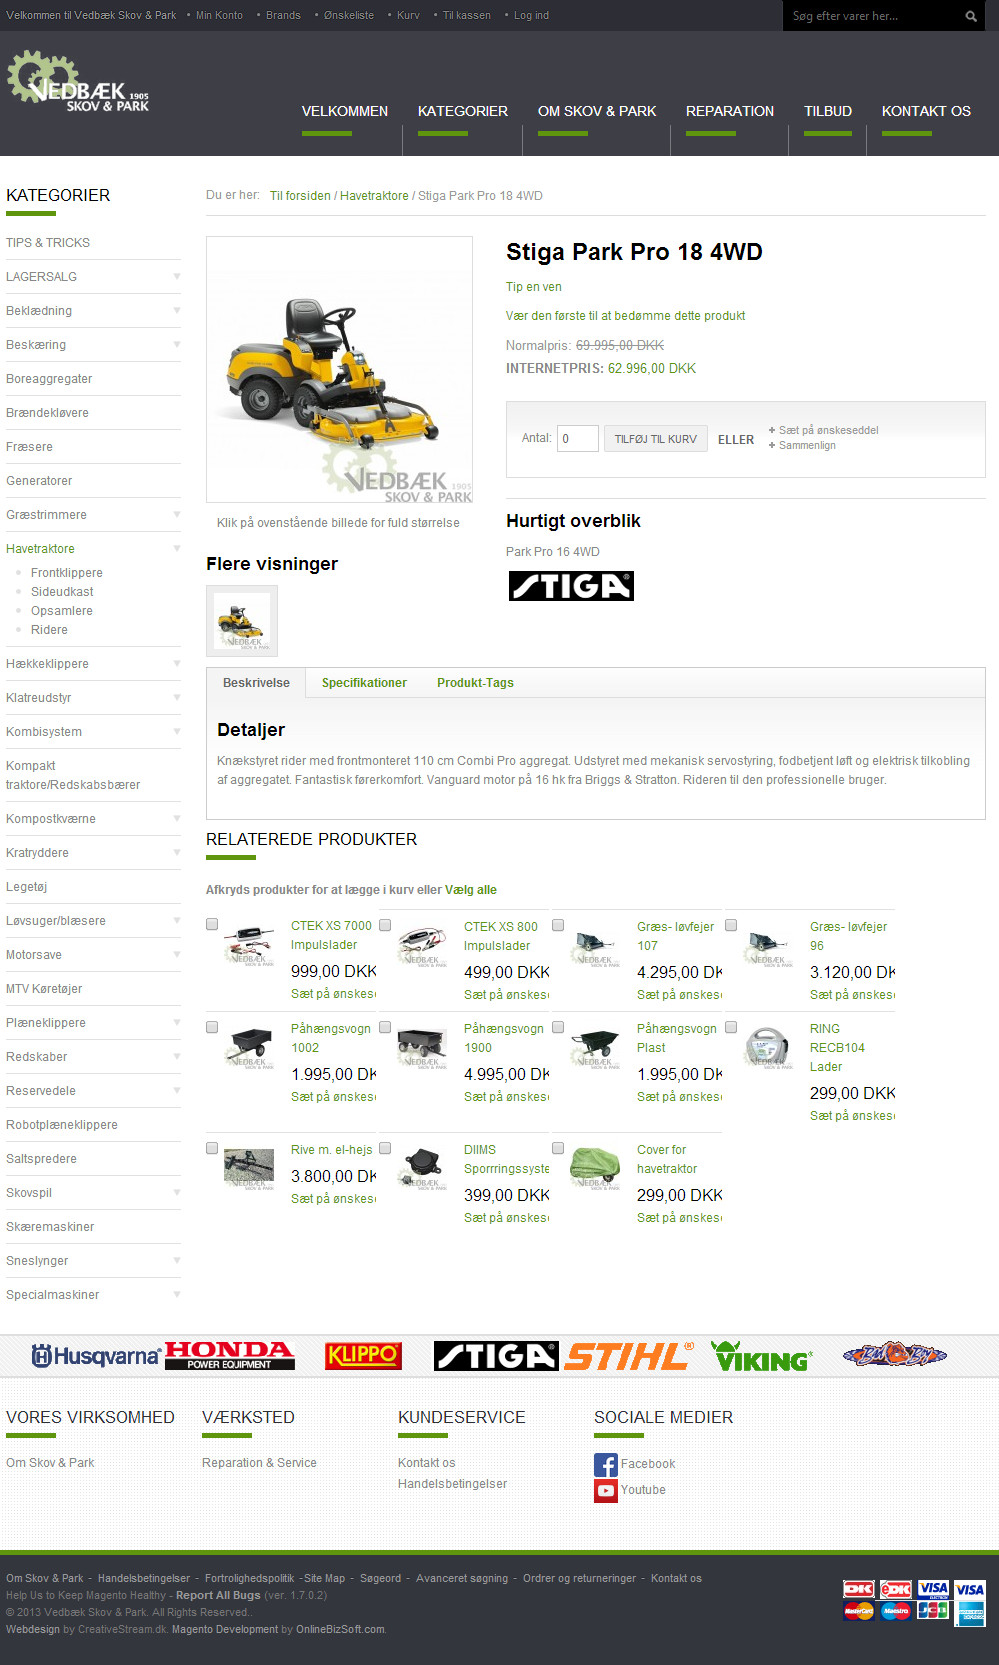Open the Frontklippere subcategory

67,573
